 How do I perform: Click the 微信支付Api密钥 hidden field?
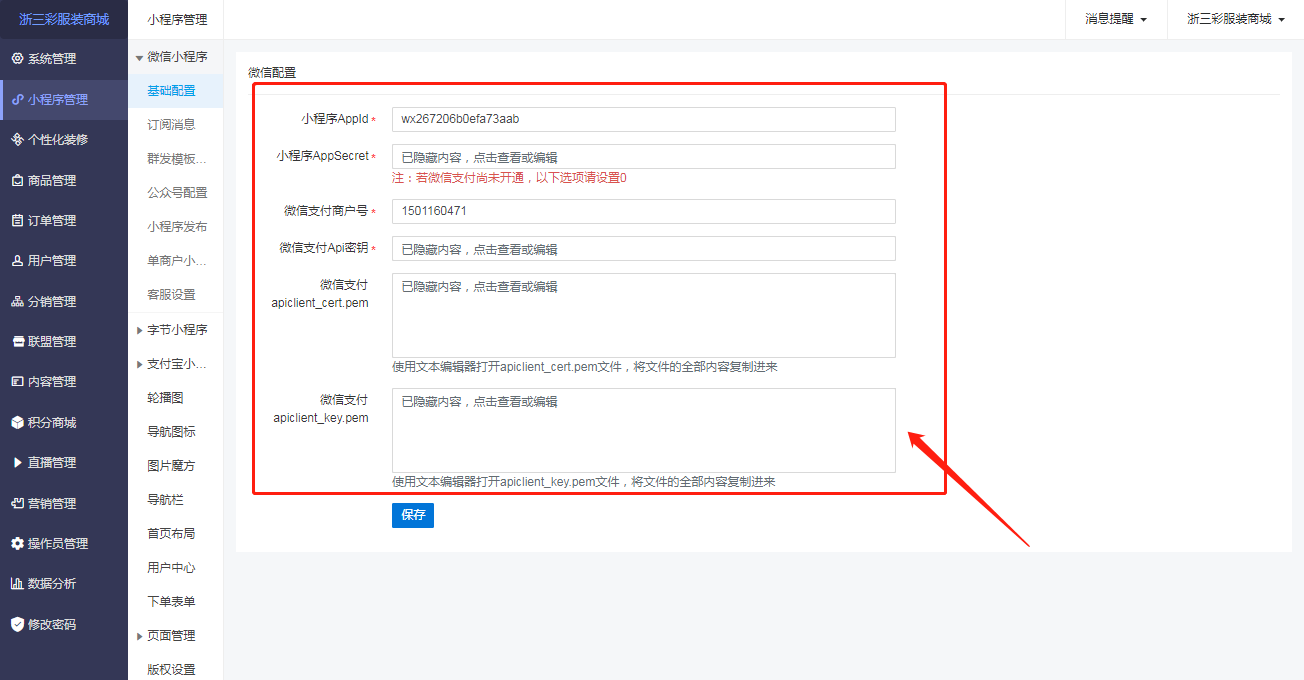pos(644,249)
